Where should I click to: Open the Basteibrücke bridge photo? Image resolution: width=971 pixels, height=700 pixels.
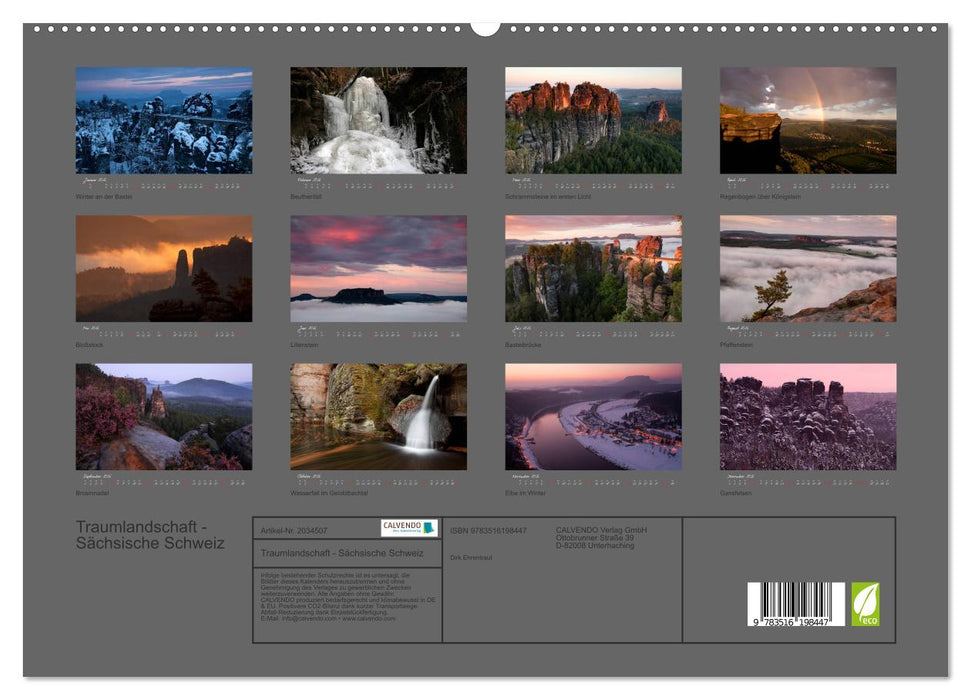coord(593,268)
